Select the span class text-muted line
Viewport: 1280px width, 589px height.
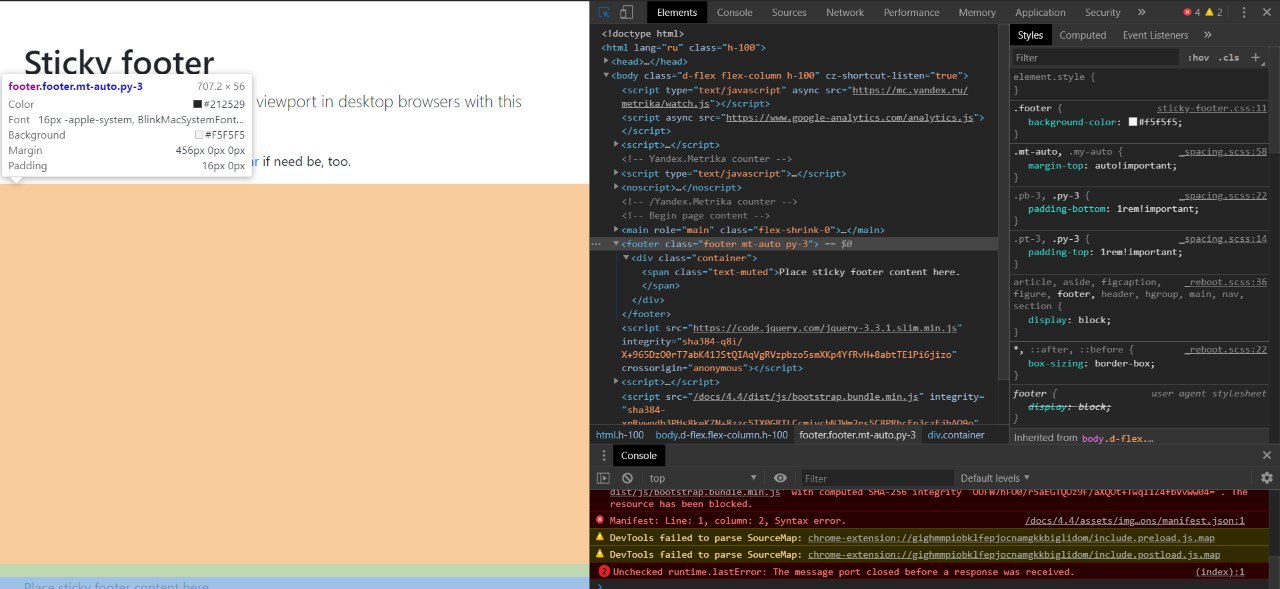(801, 272)
